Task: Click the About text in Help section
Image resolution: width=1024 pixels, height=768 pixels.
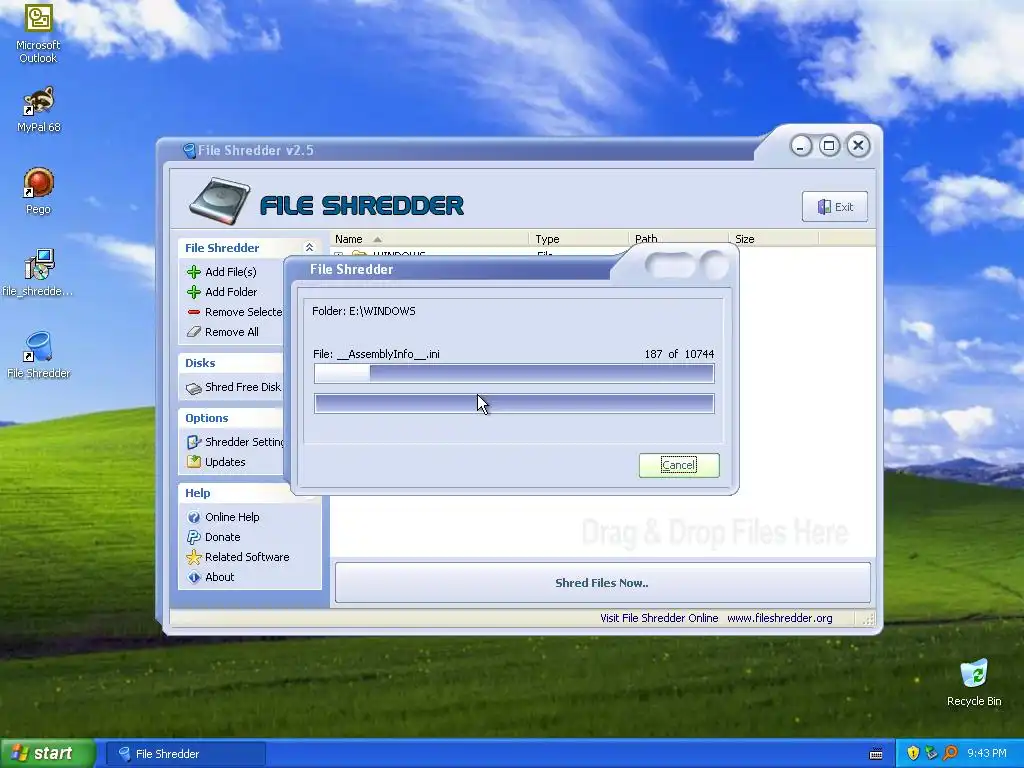Action: pos(219,577)
